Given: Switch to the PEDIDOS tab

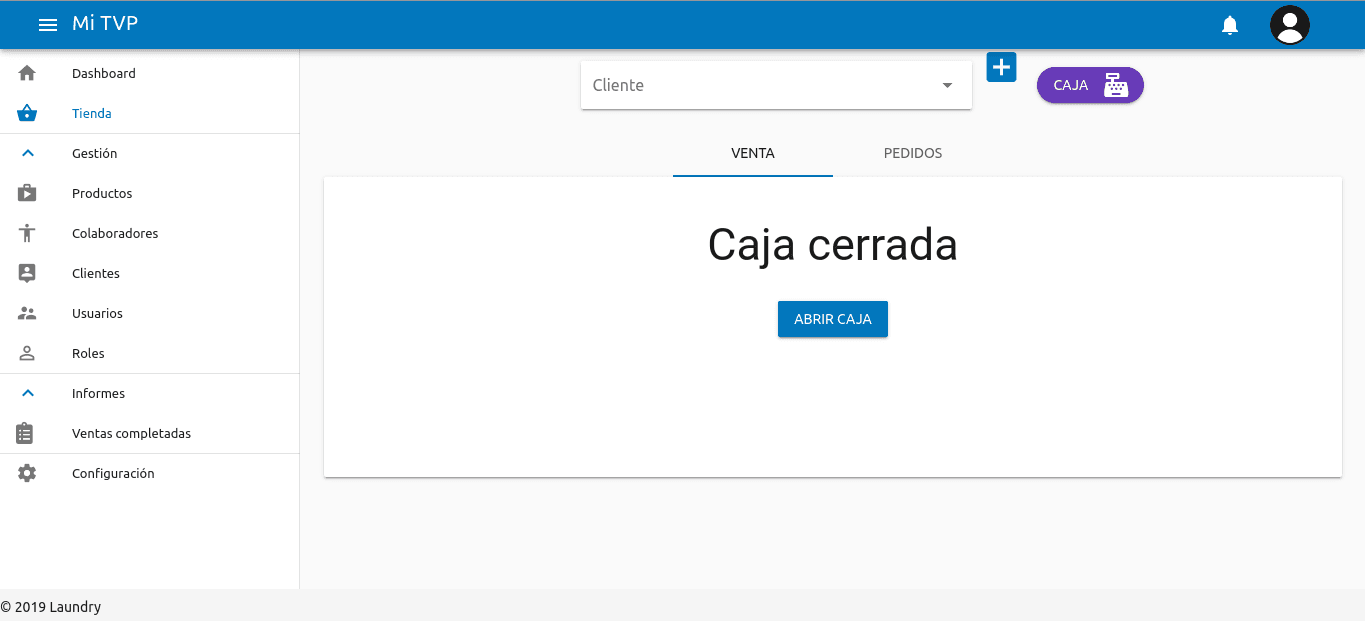Looking at the screenshot, I should tap(913, 153).
